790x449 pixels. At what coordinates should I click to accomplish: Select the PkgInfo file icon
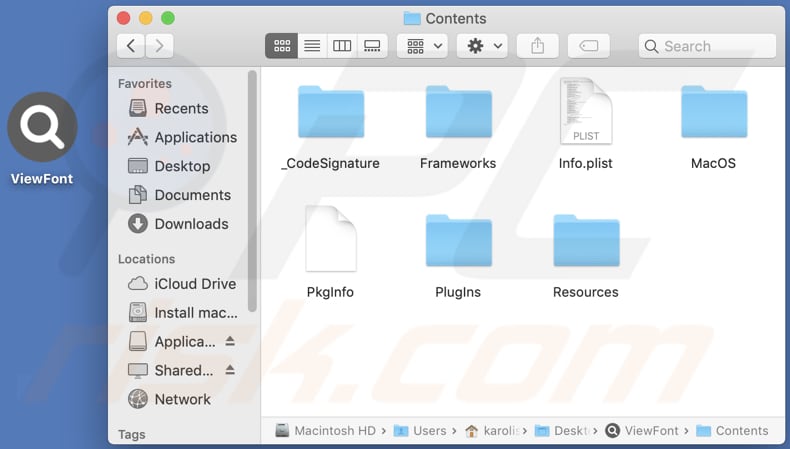pos(331,238)
